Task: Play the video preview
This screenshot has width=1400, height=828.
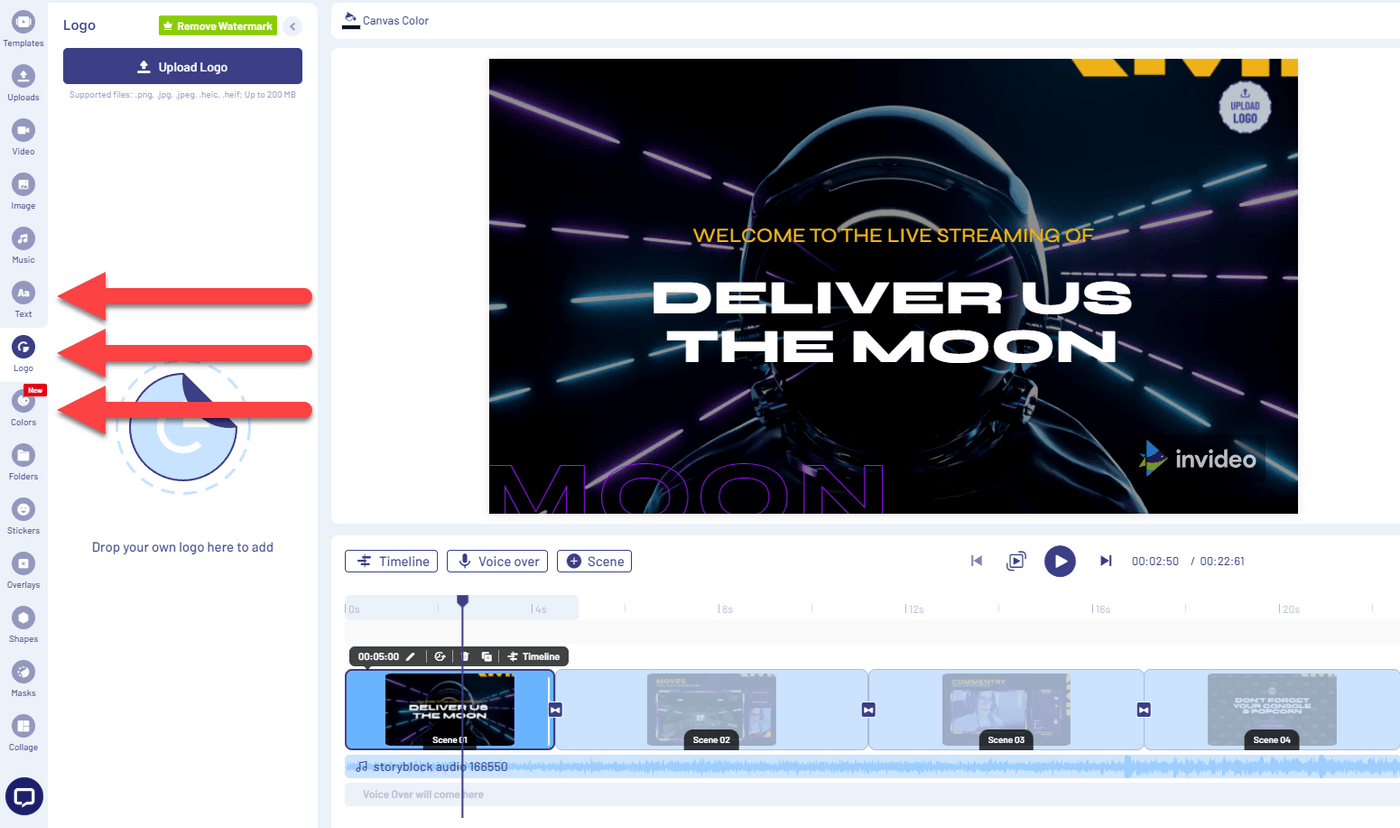Action: click(1059, 561)
